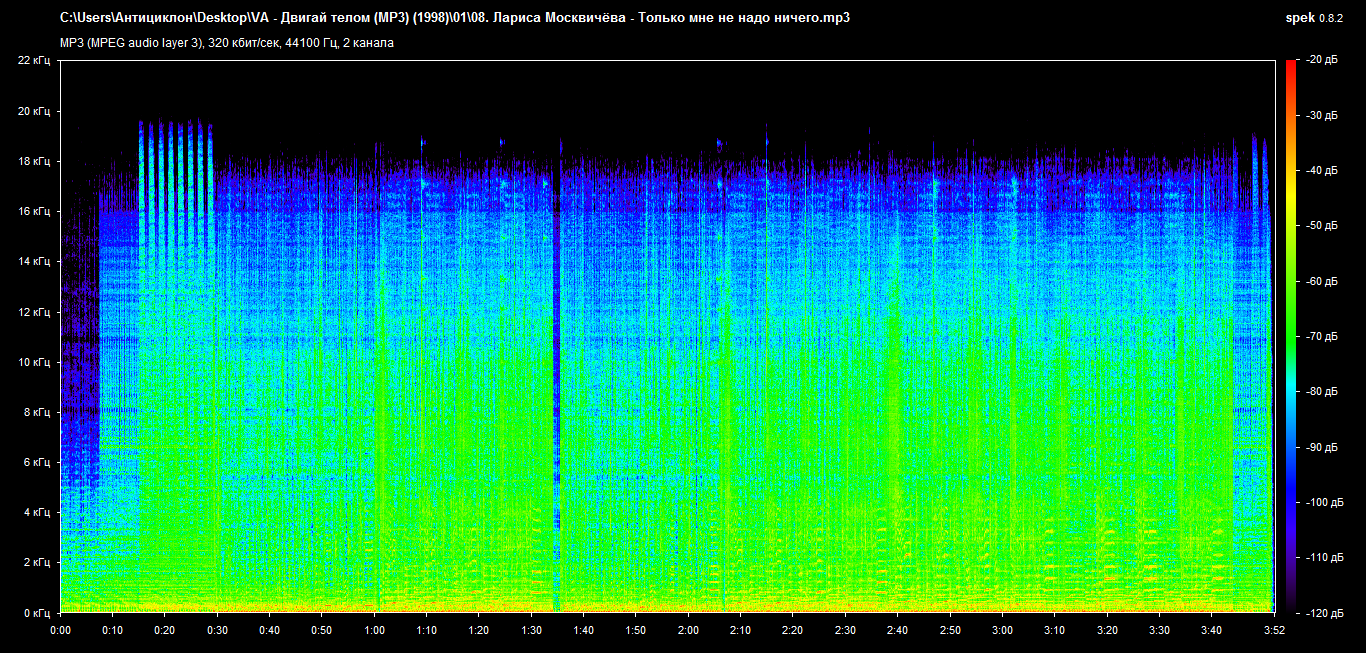The height and width of the screenshot is (653, 1366).
Task: Click the 22 кГц frequency label
Action: (34, 60)
